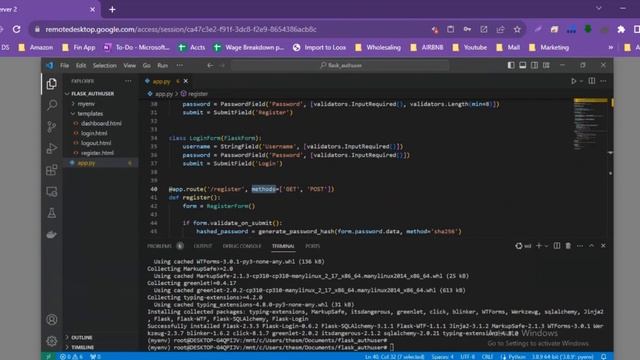Open the Amazon bookmark folder
This screenshot has height=360, width=640.
tap(36, 47)
